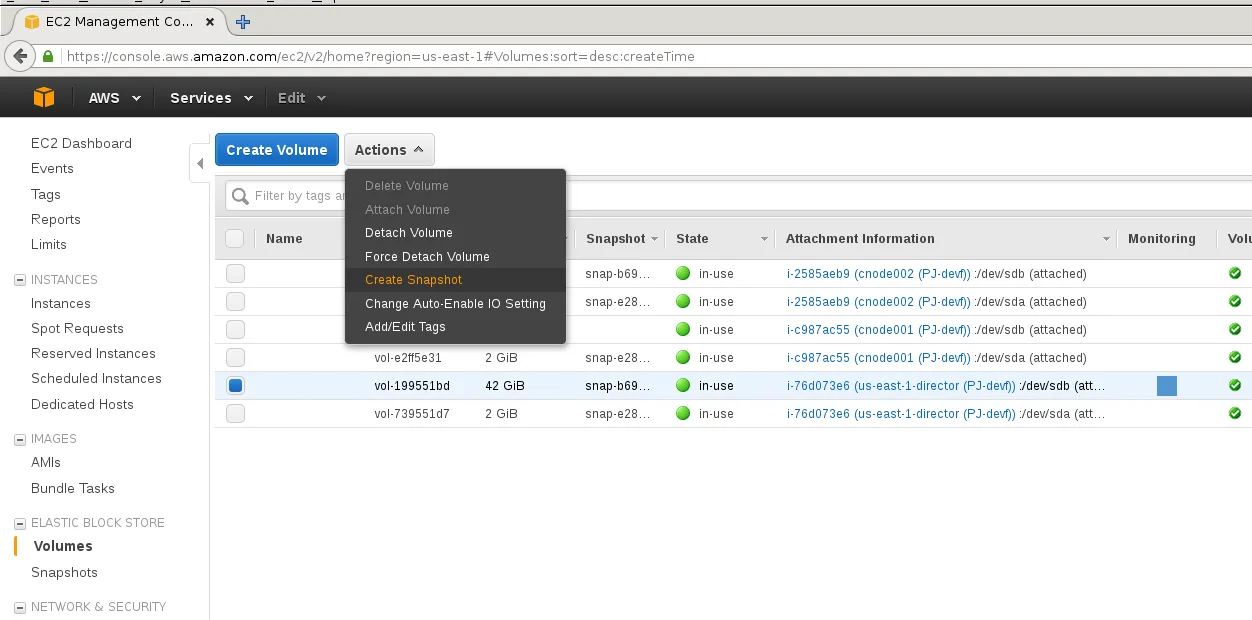
Task: Click the AWS orange cube home icon
Action: pos(43,97)
